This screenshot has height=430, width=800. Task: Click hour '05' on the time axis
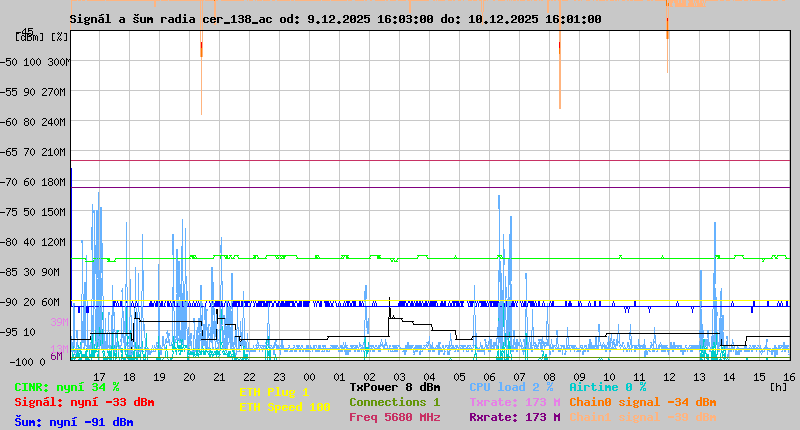[460, 377]
